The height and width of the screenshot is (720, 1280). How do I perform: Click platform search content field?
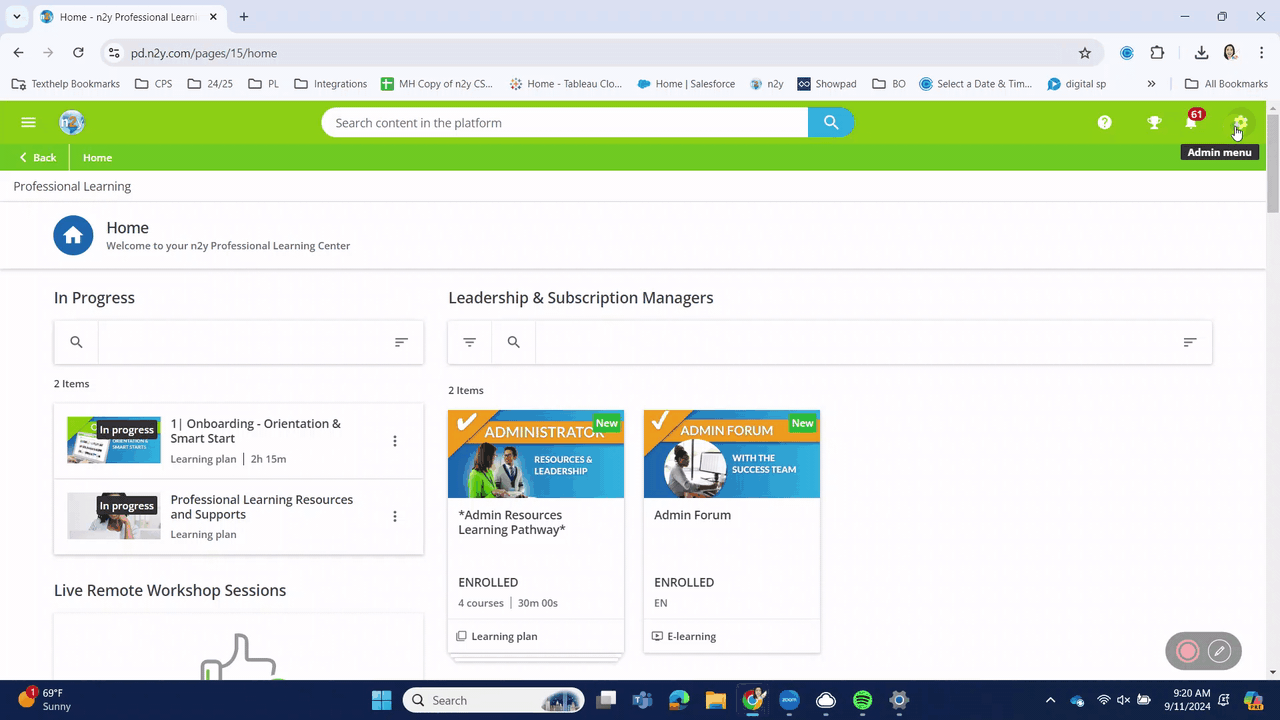pos(565,123)
